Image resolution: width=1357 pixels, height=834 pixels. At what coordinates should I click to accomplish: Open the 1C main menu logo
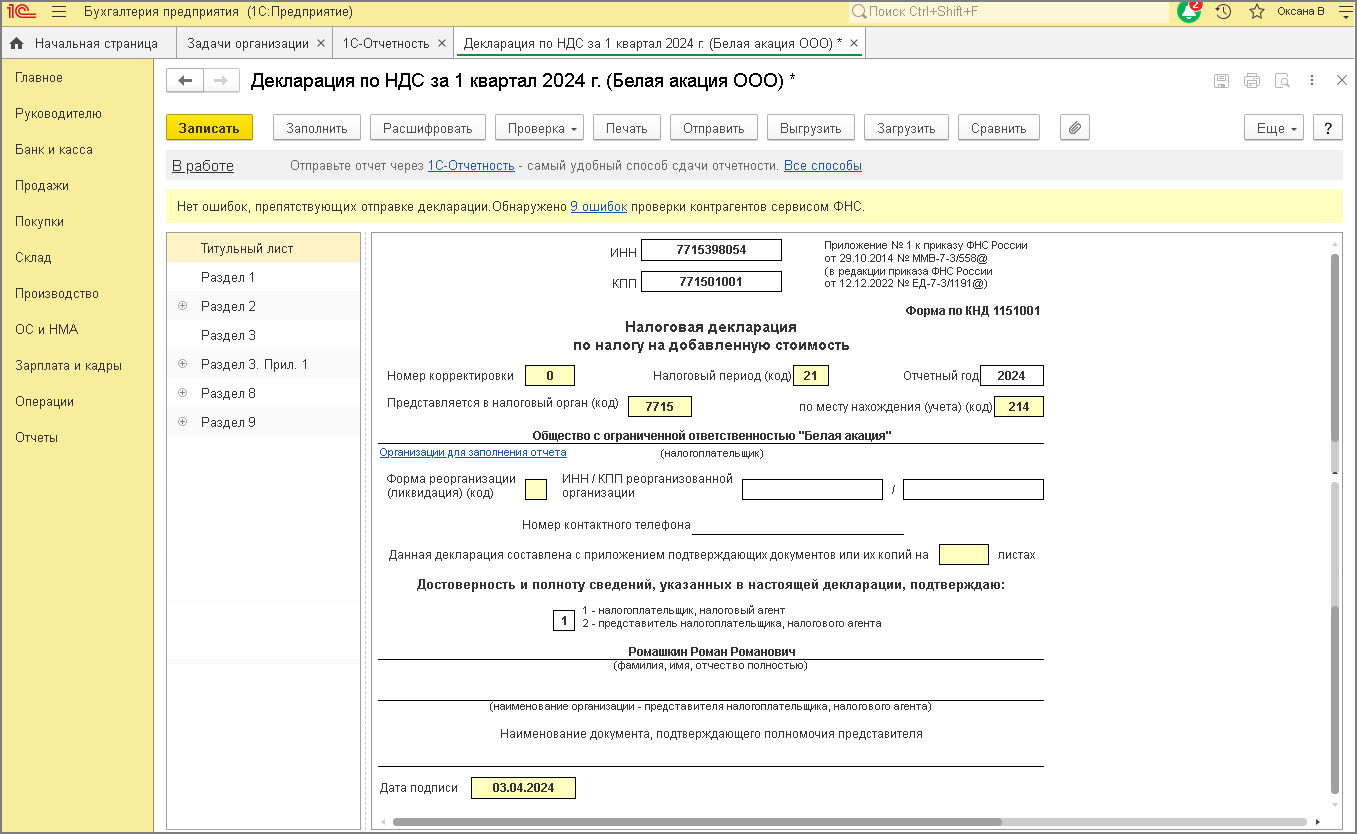tap(22, 12)
